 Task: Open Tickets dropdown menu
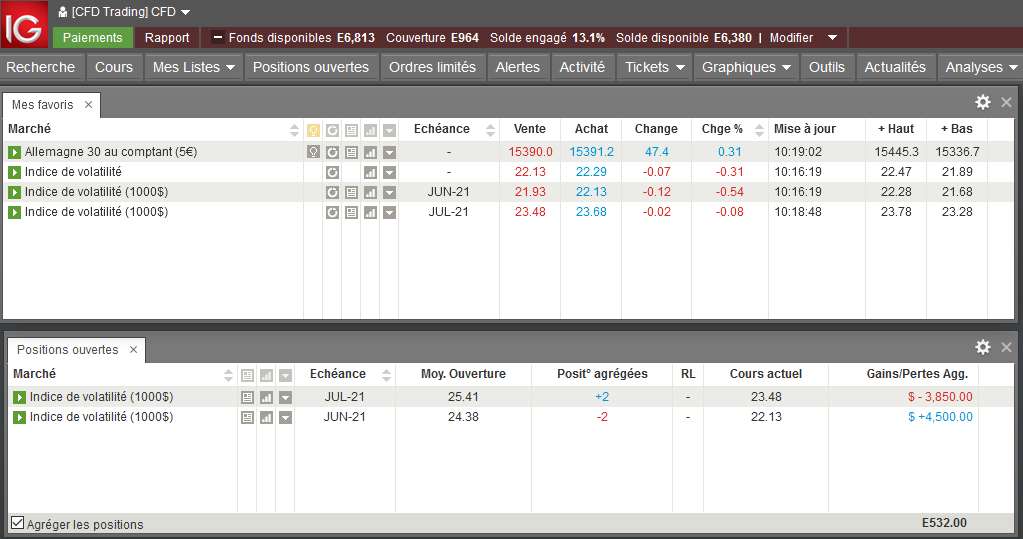654,67
